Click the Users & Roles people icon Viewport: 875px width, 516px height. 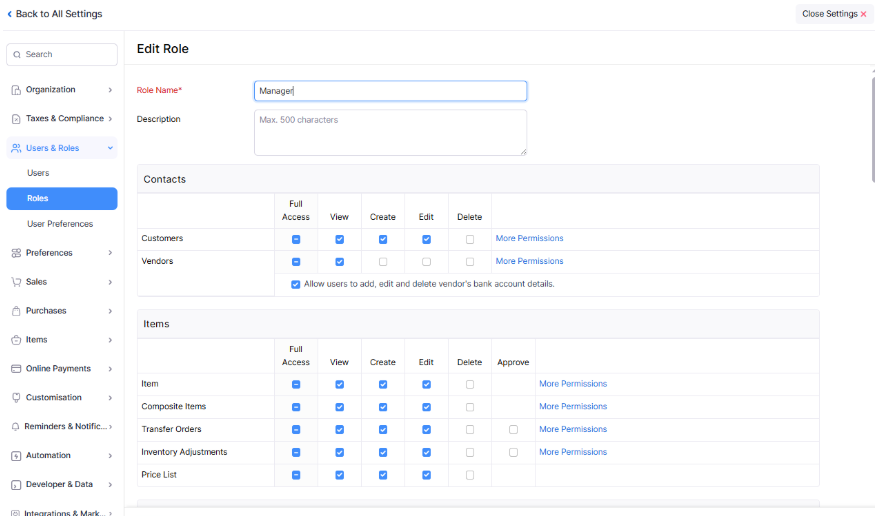[x=16, y=148]
